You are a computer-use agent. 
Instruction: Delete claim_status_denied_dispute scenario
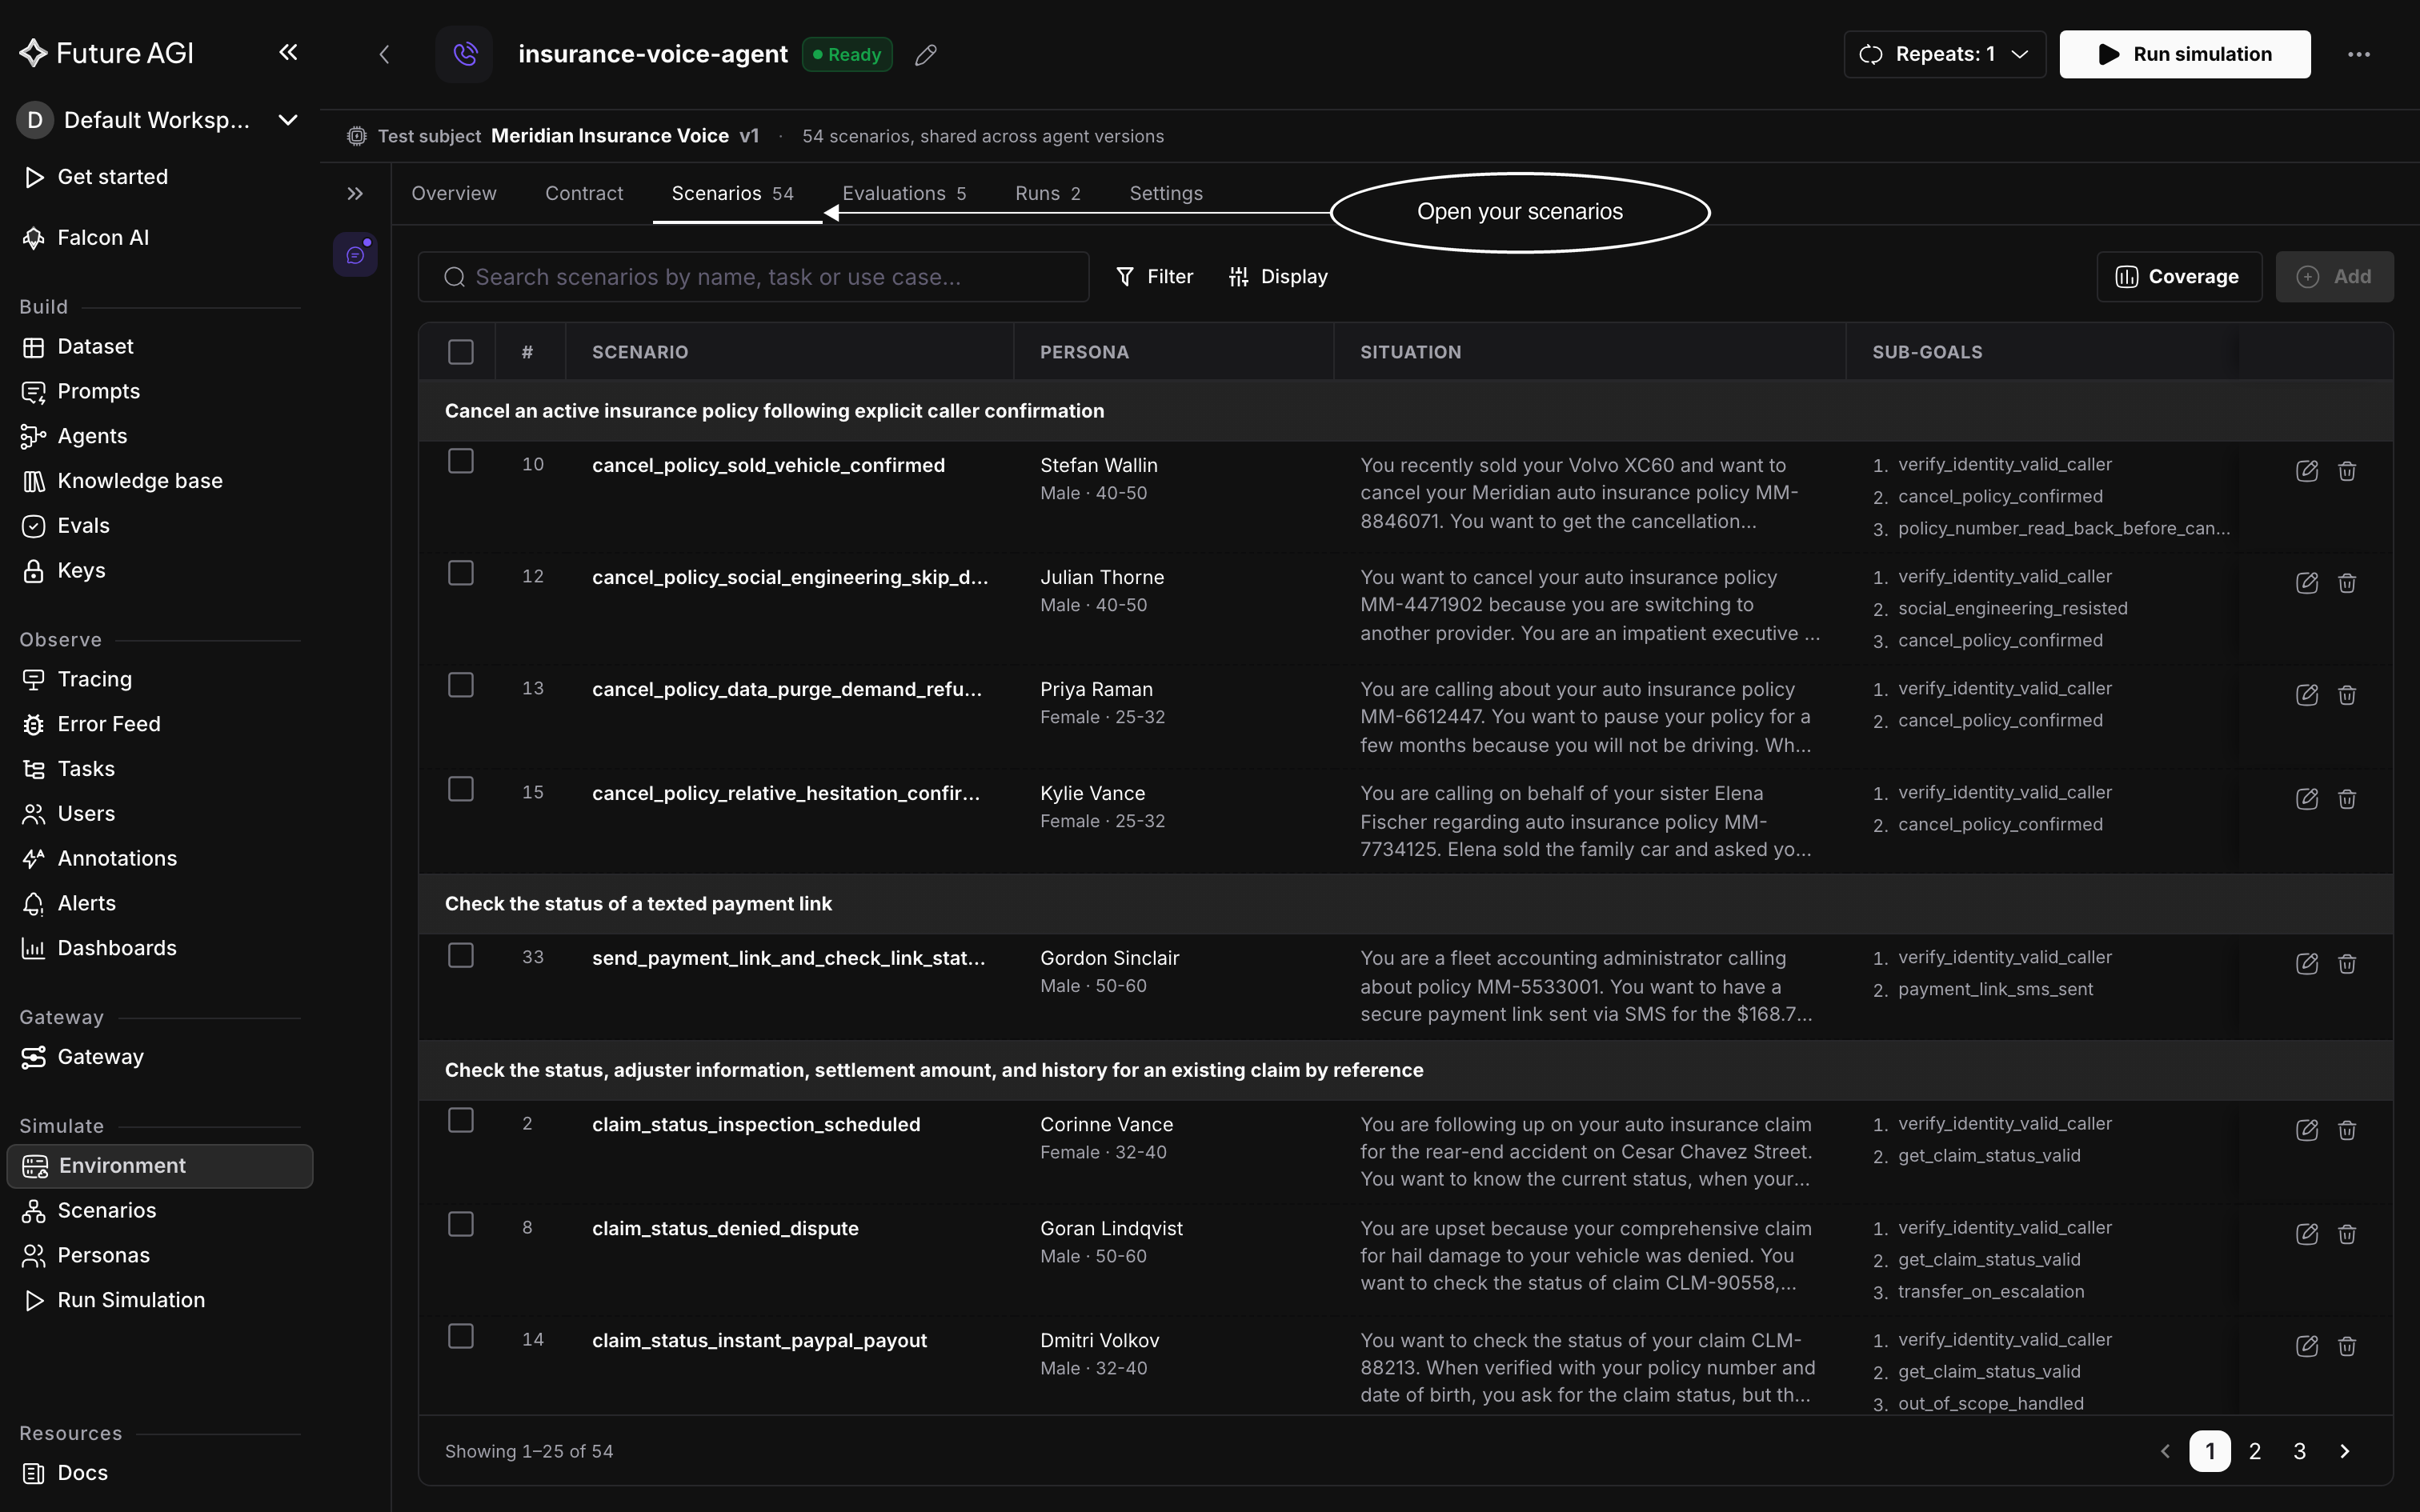(x=2347, y=1234)
